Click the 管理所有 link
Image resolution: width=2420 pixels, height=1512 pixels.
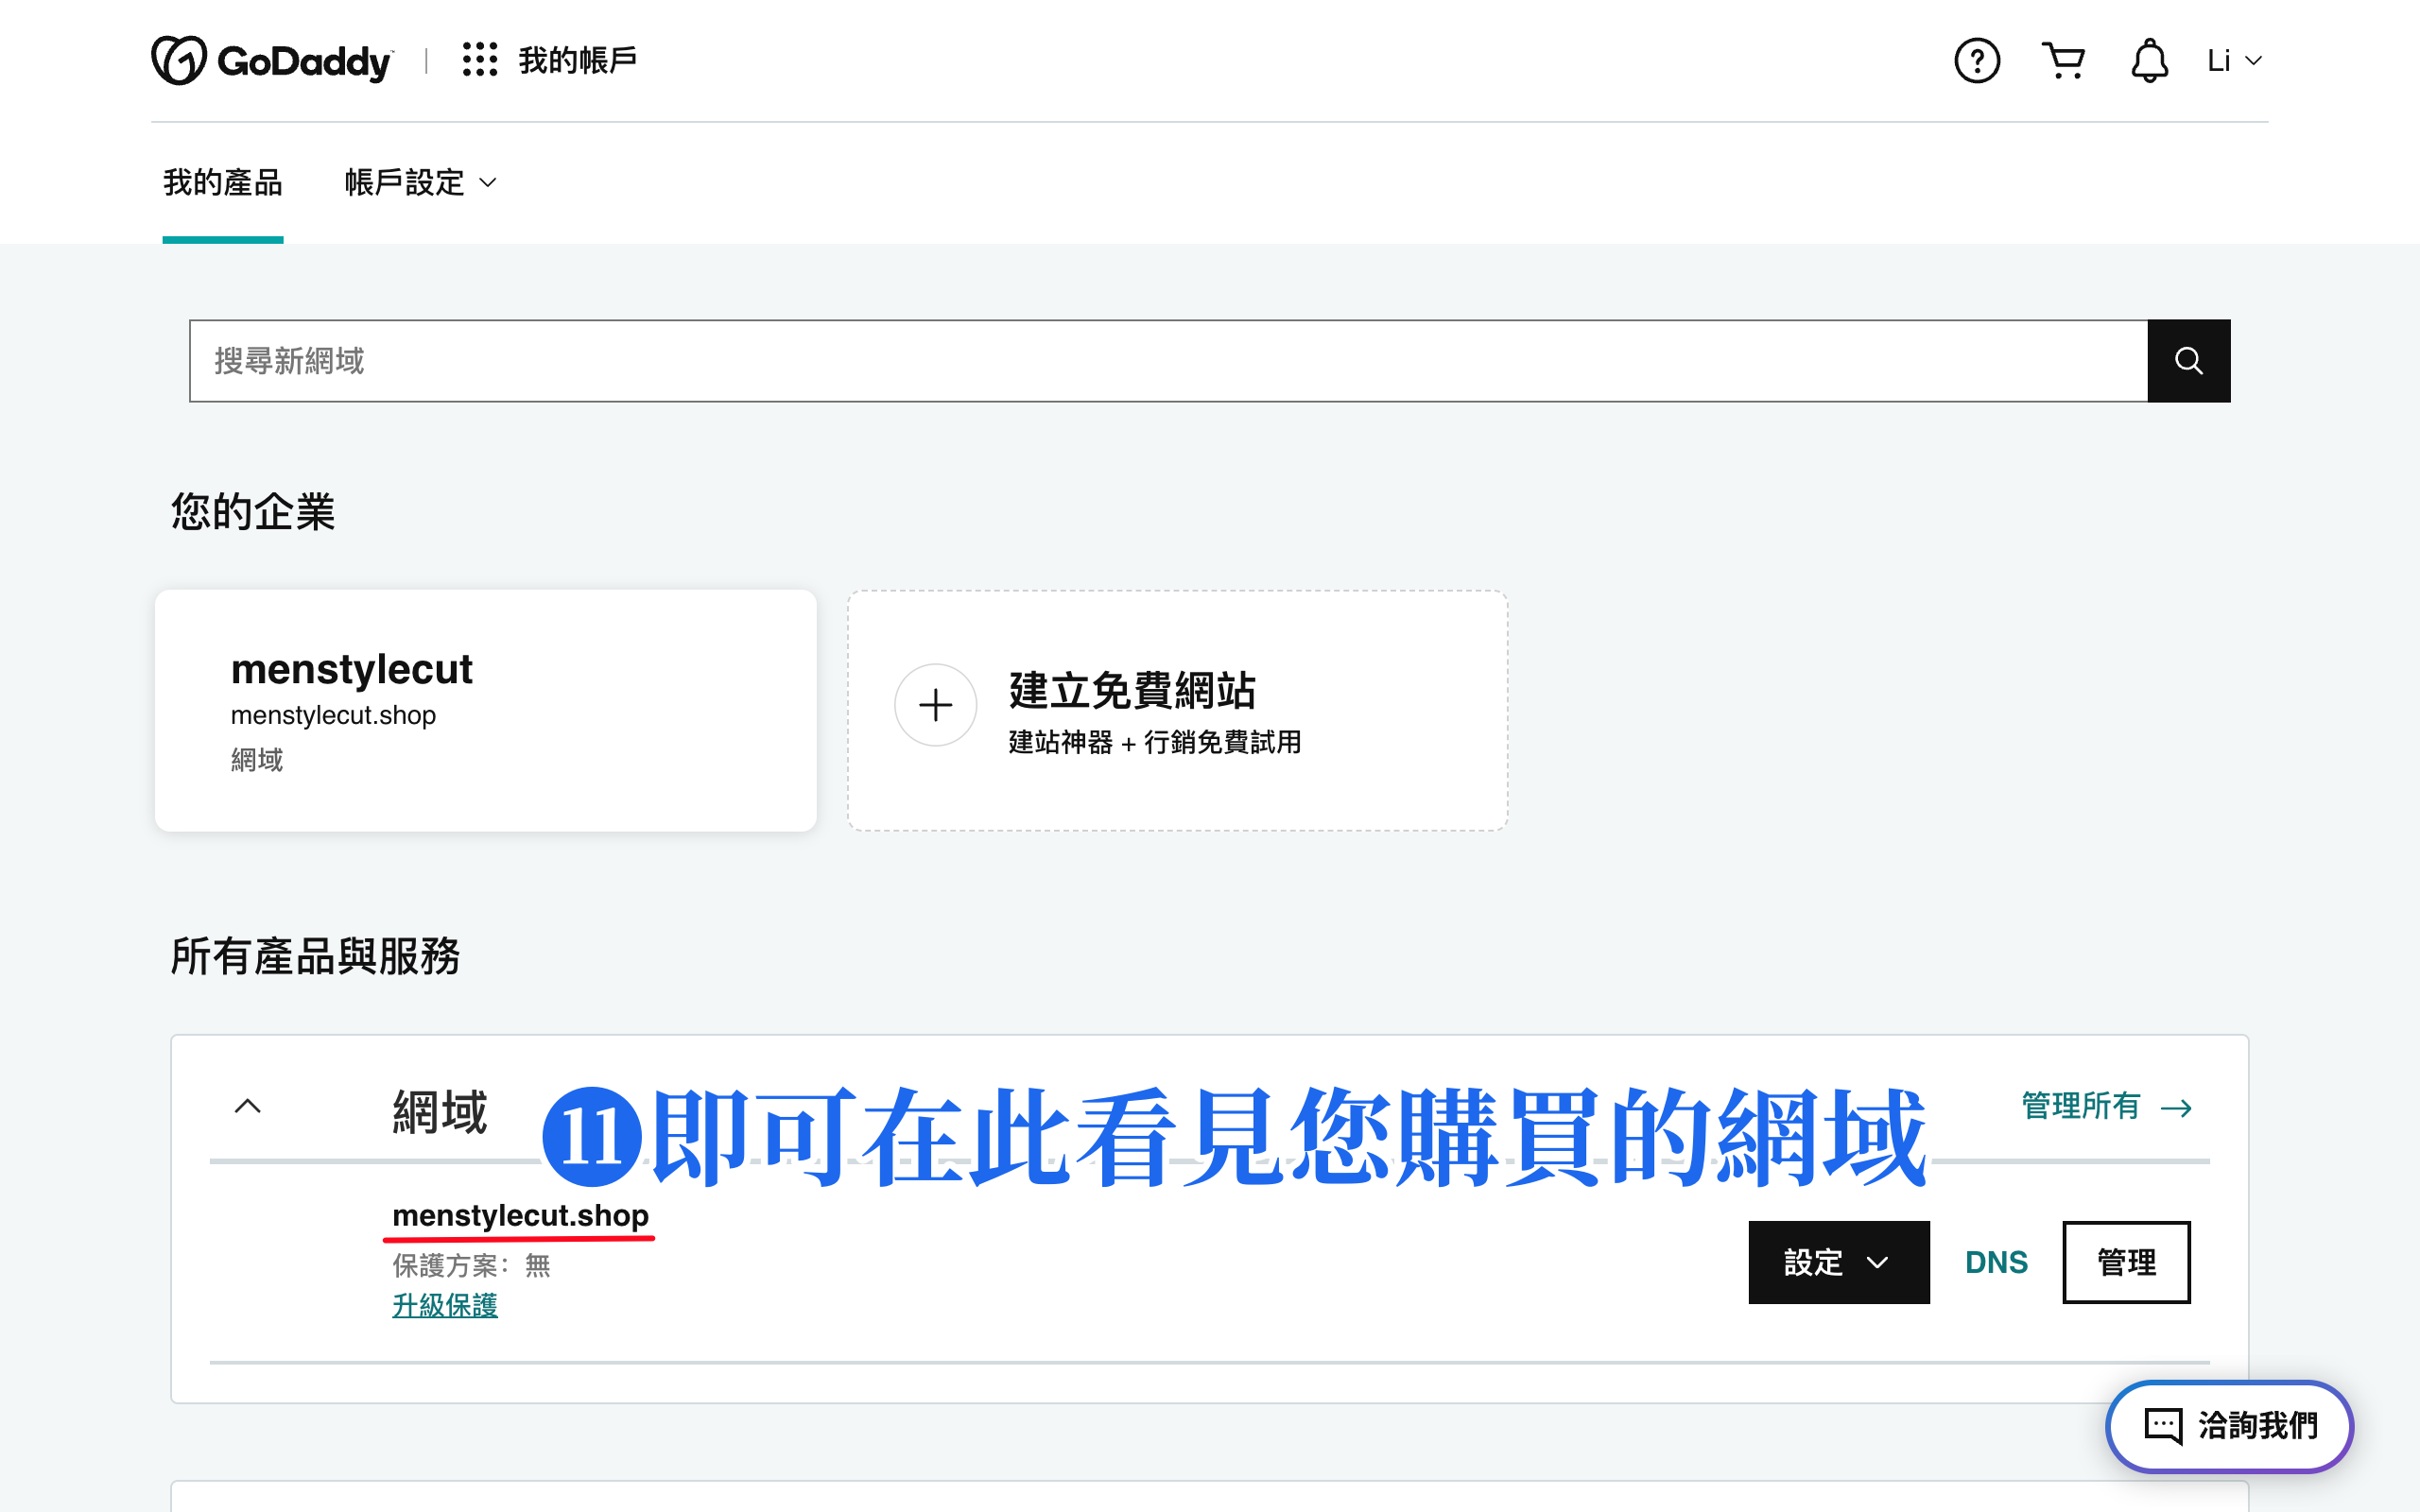tap(2107, 1106)
